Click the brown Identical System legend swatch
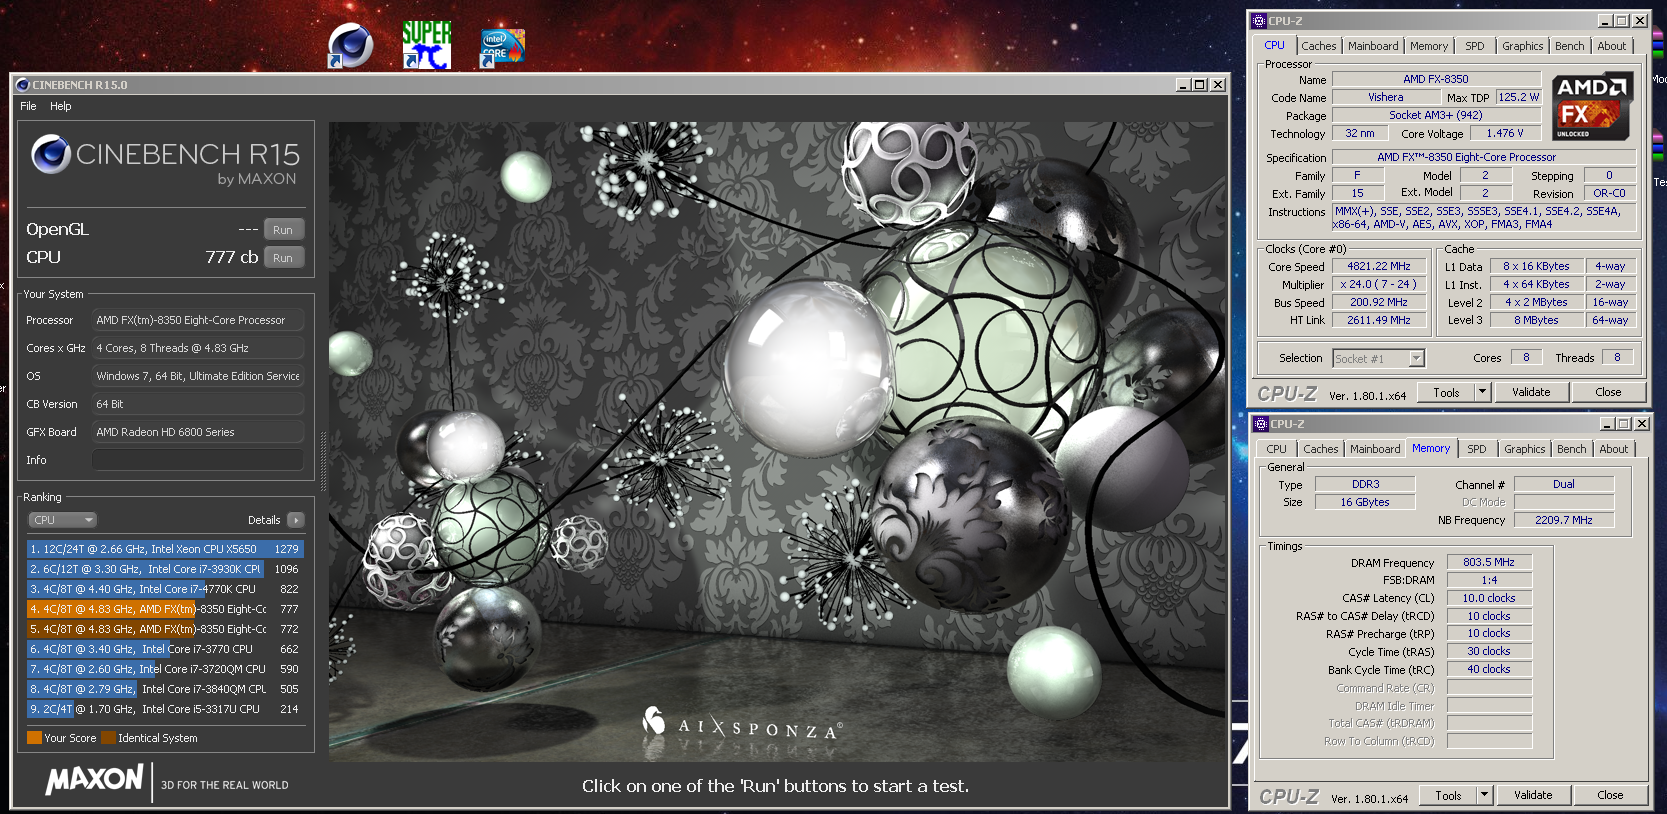 pos(109,738)
